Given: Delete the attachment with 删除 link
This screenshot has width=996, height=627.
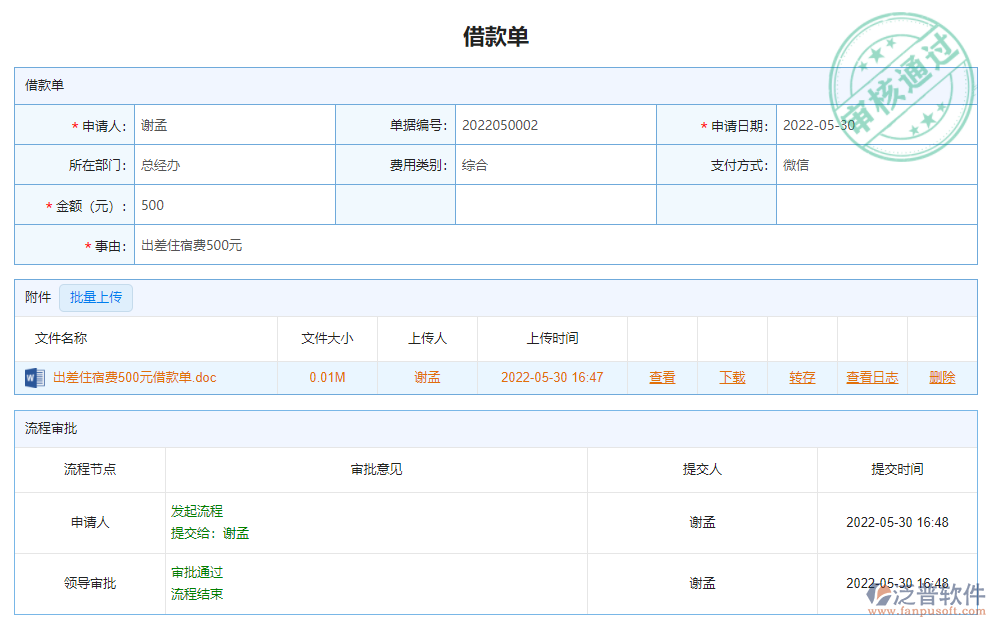Looking at the screenshot, I should click(942, 378).
